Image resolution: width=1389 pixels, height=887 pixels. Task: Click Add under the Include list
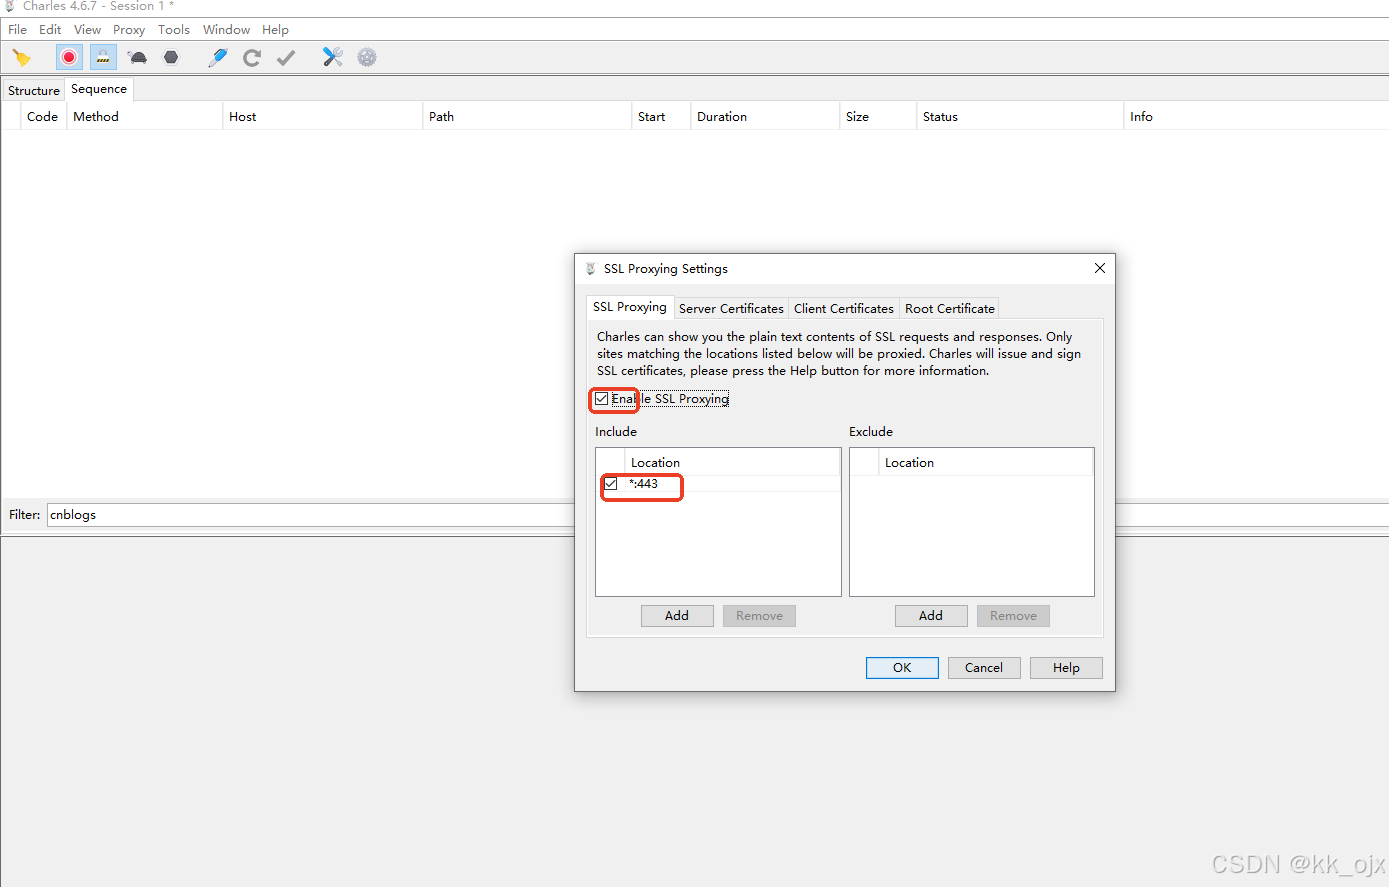[677, 616]
